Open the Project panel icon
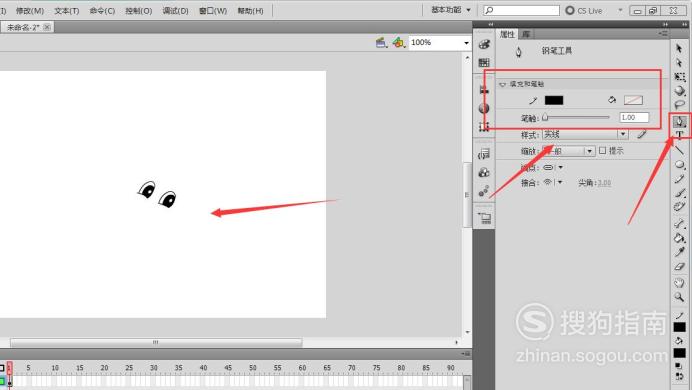Viewport: 692px width, 390px height. pyautogui.click(x=484, y=218)
